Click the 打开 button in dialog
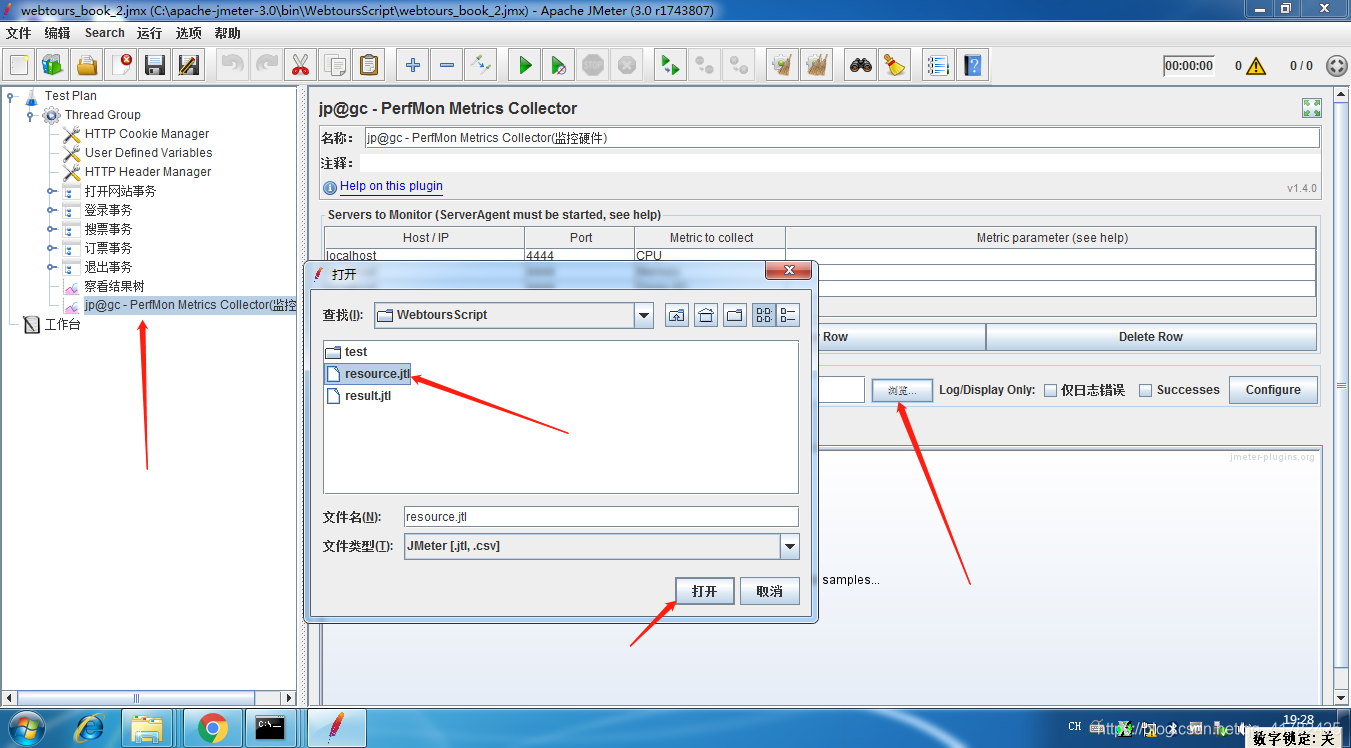1351x748 pixels. coord(705,591)
